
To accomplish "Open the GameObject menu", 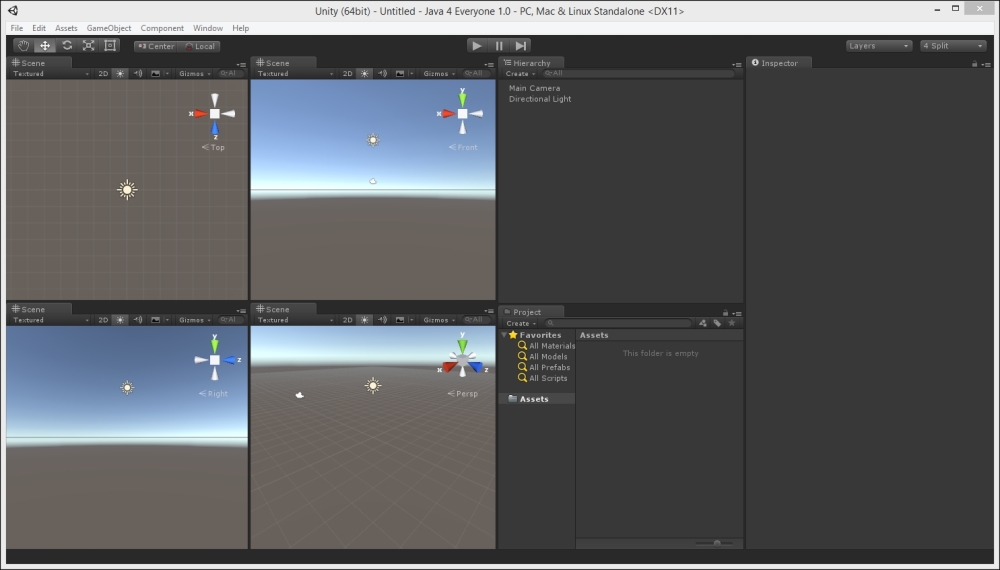I will (109, 28).
